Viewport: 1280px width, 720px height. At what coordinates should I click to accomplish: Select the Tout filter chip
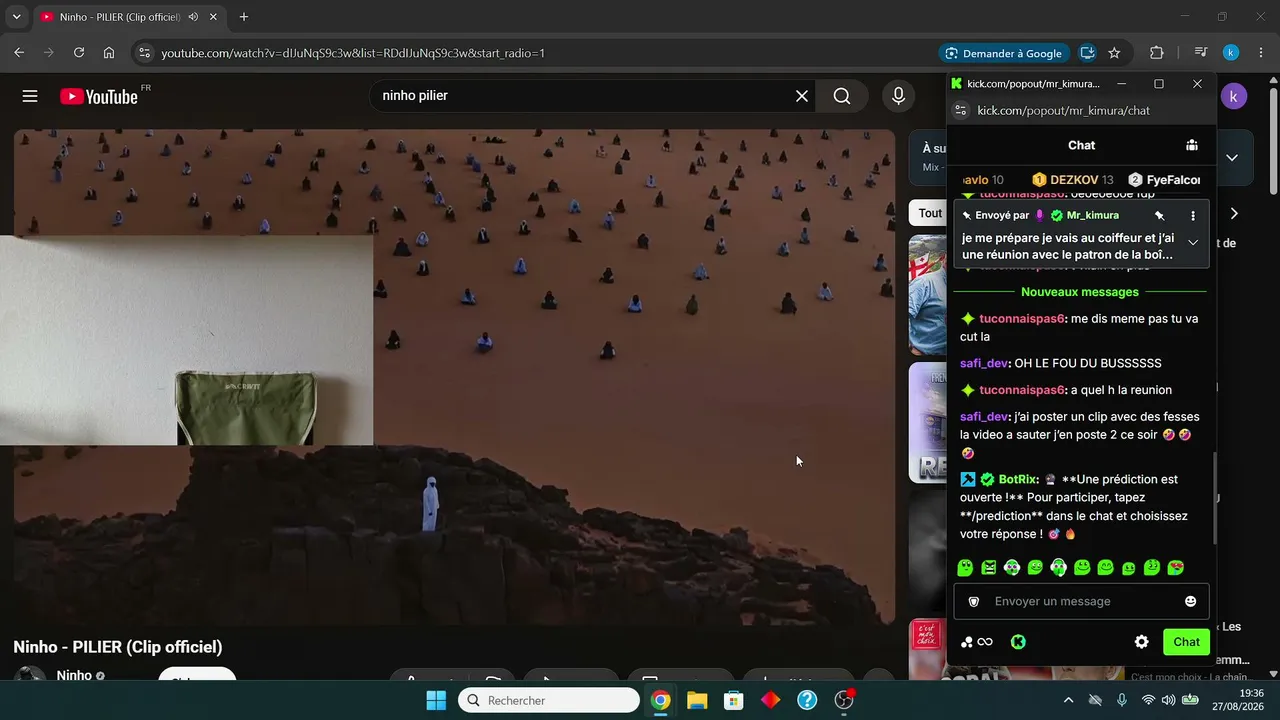929,213
